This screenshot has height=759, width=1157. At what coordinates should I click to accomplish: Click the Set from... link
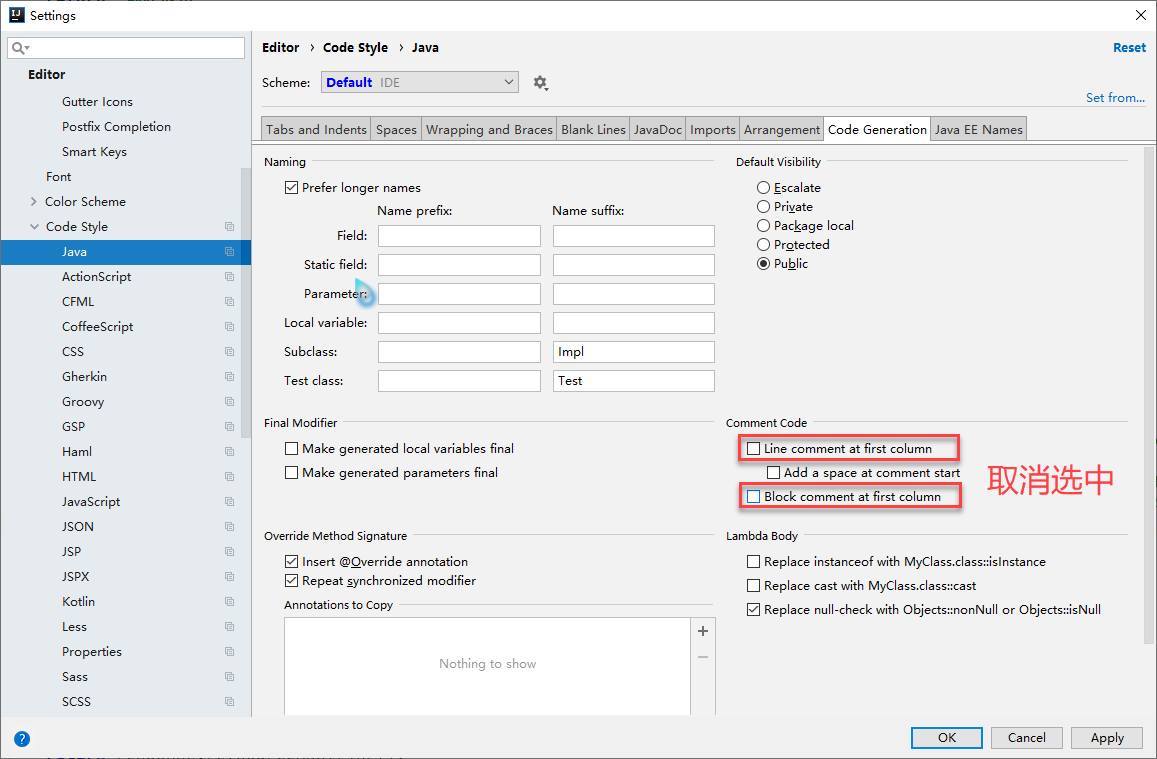[x=1115, y=97]
